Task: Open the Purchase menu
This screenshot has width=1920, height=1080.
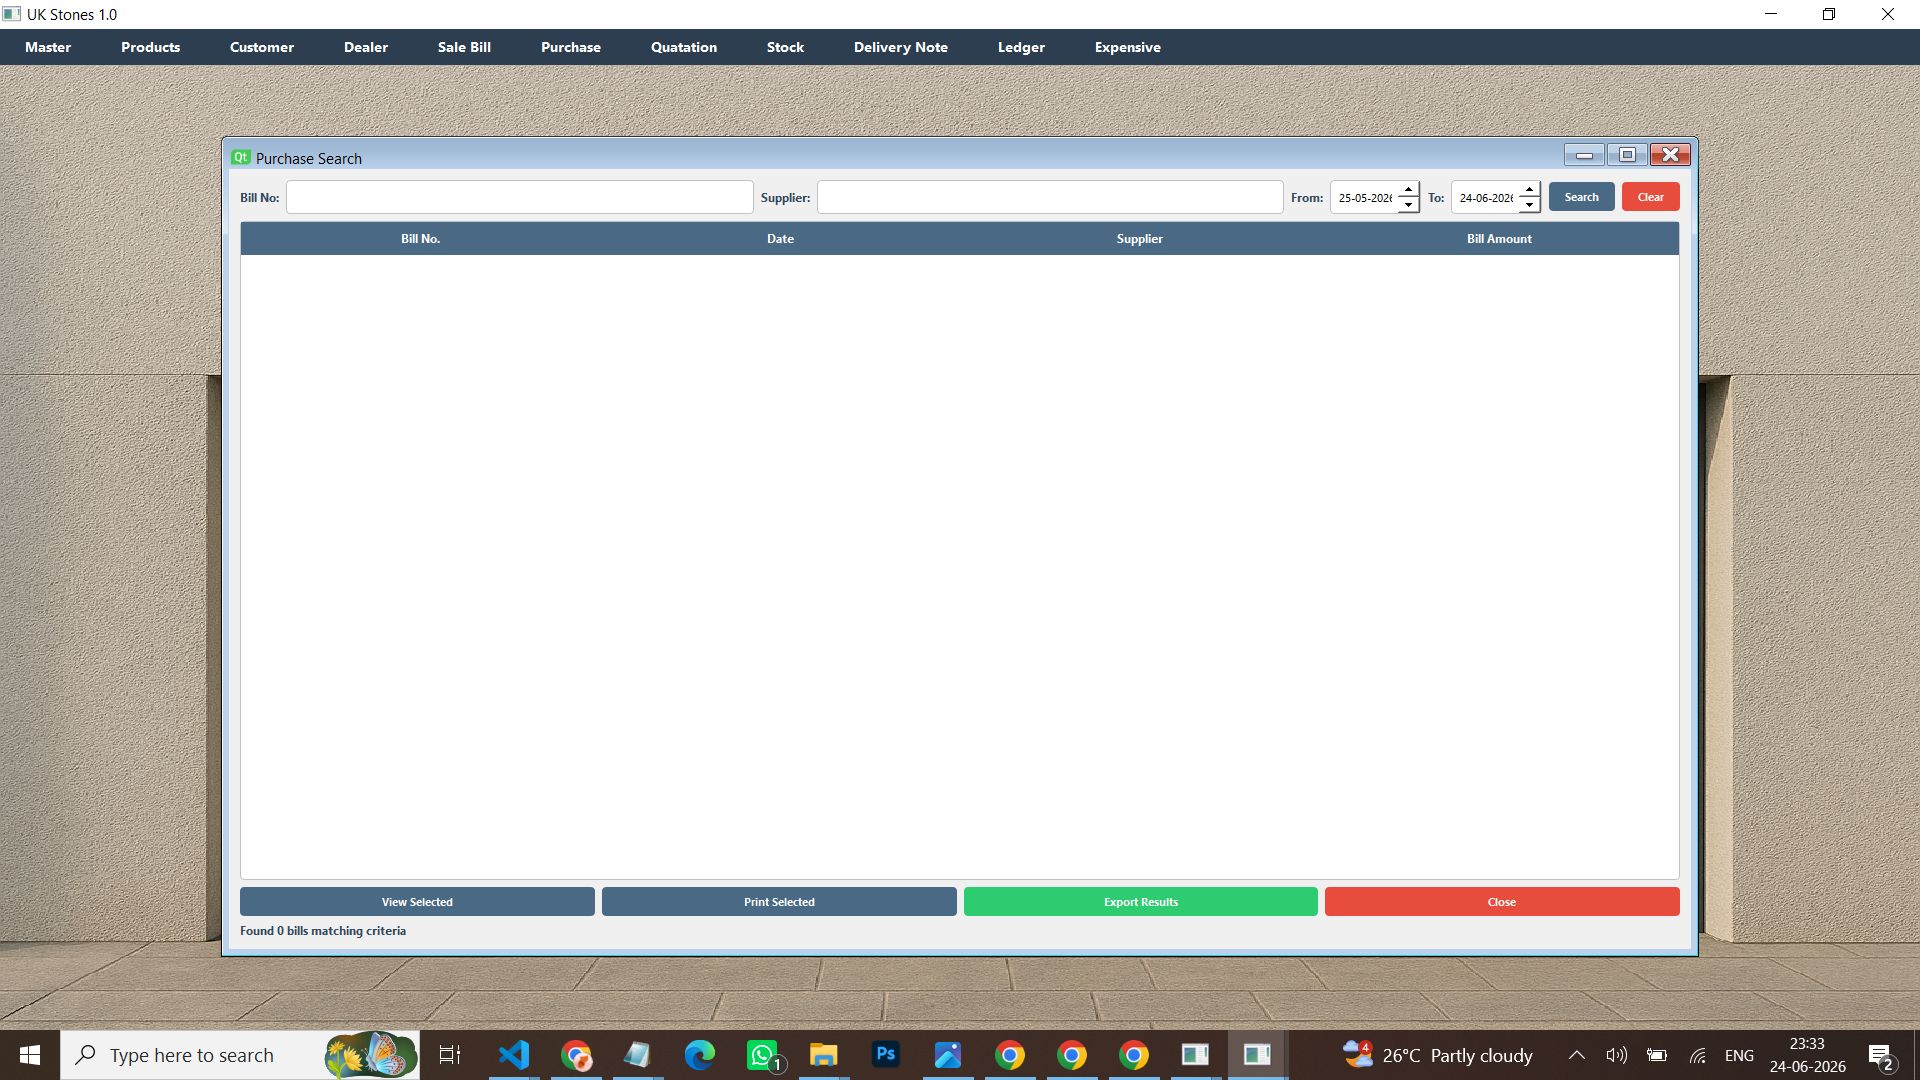Action: 571,47
